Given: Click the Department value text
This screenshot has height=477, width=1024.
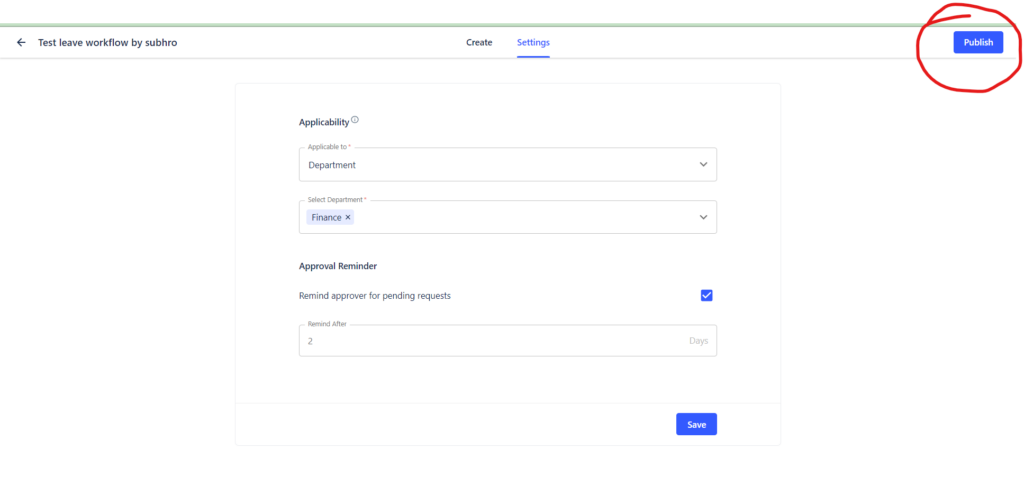Looking at the screenshot, I should pyautogui.click(x=332, y=165).
